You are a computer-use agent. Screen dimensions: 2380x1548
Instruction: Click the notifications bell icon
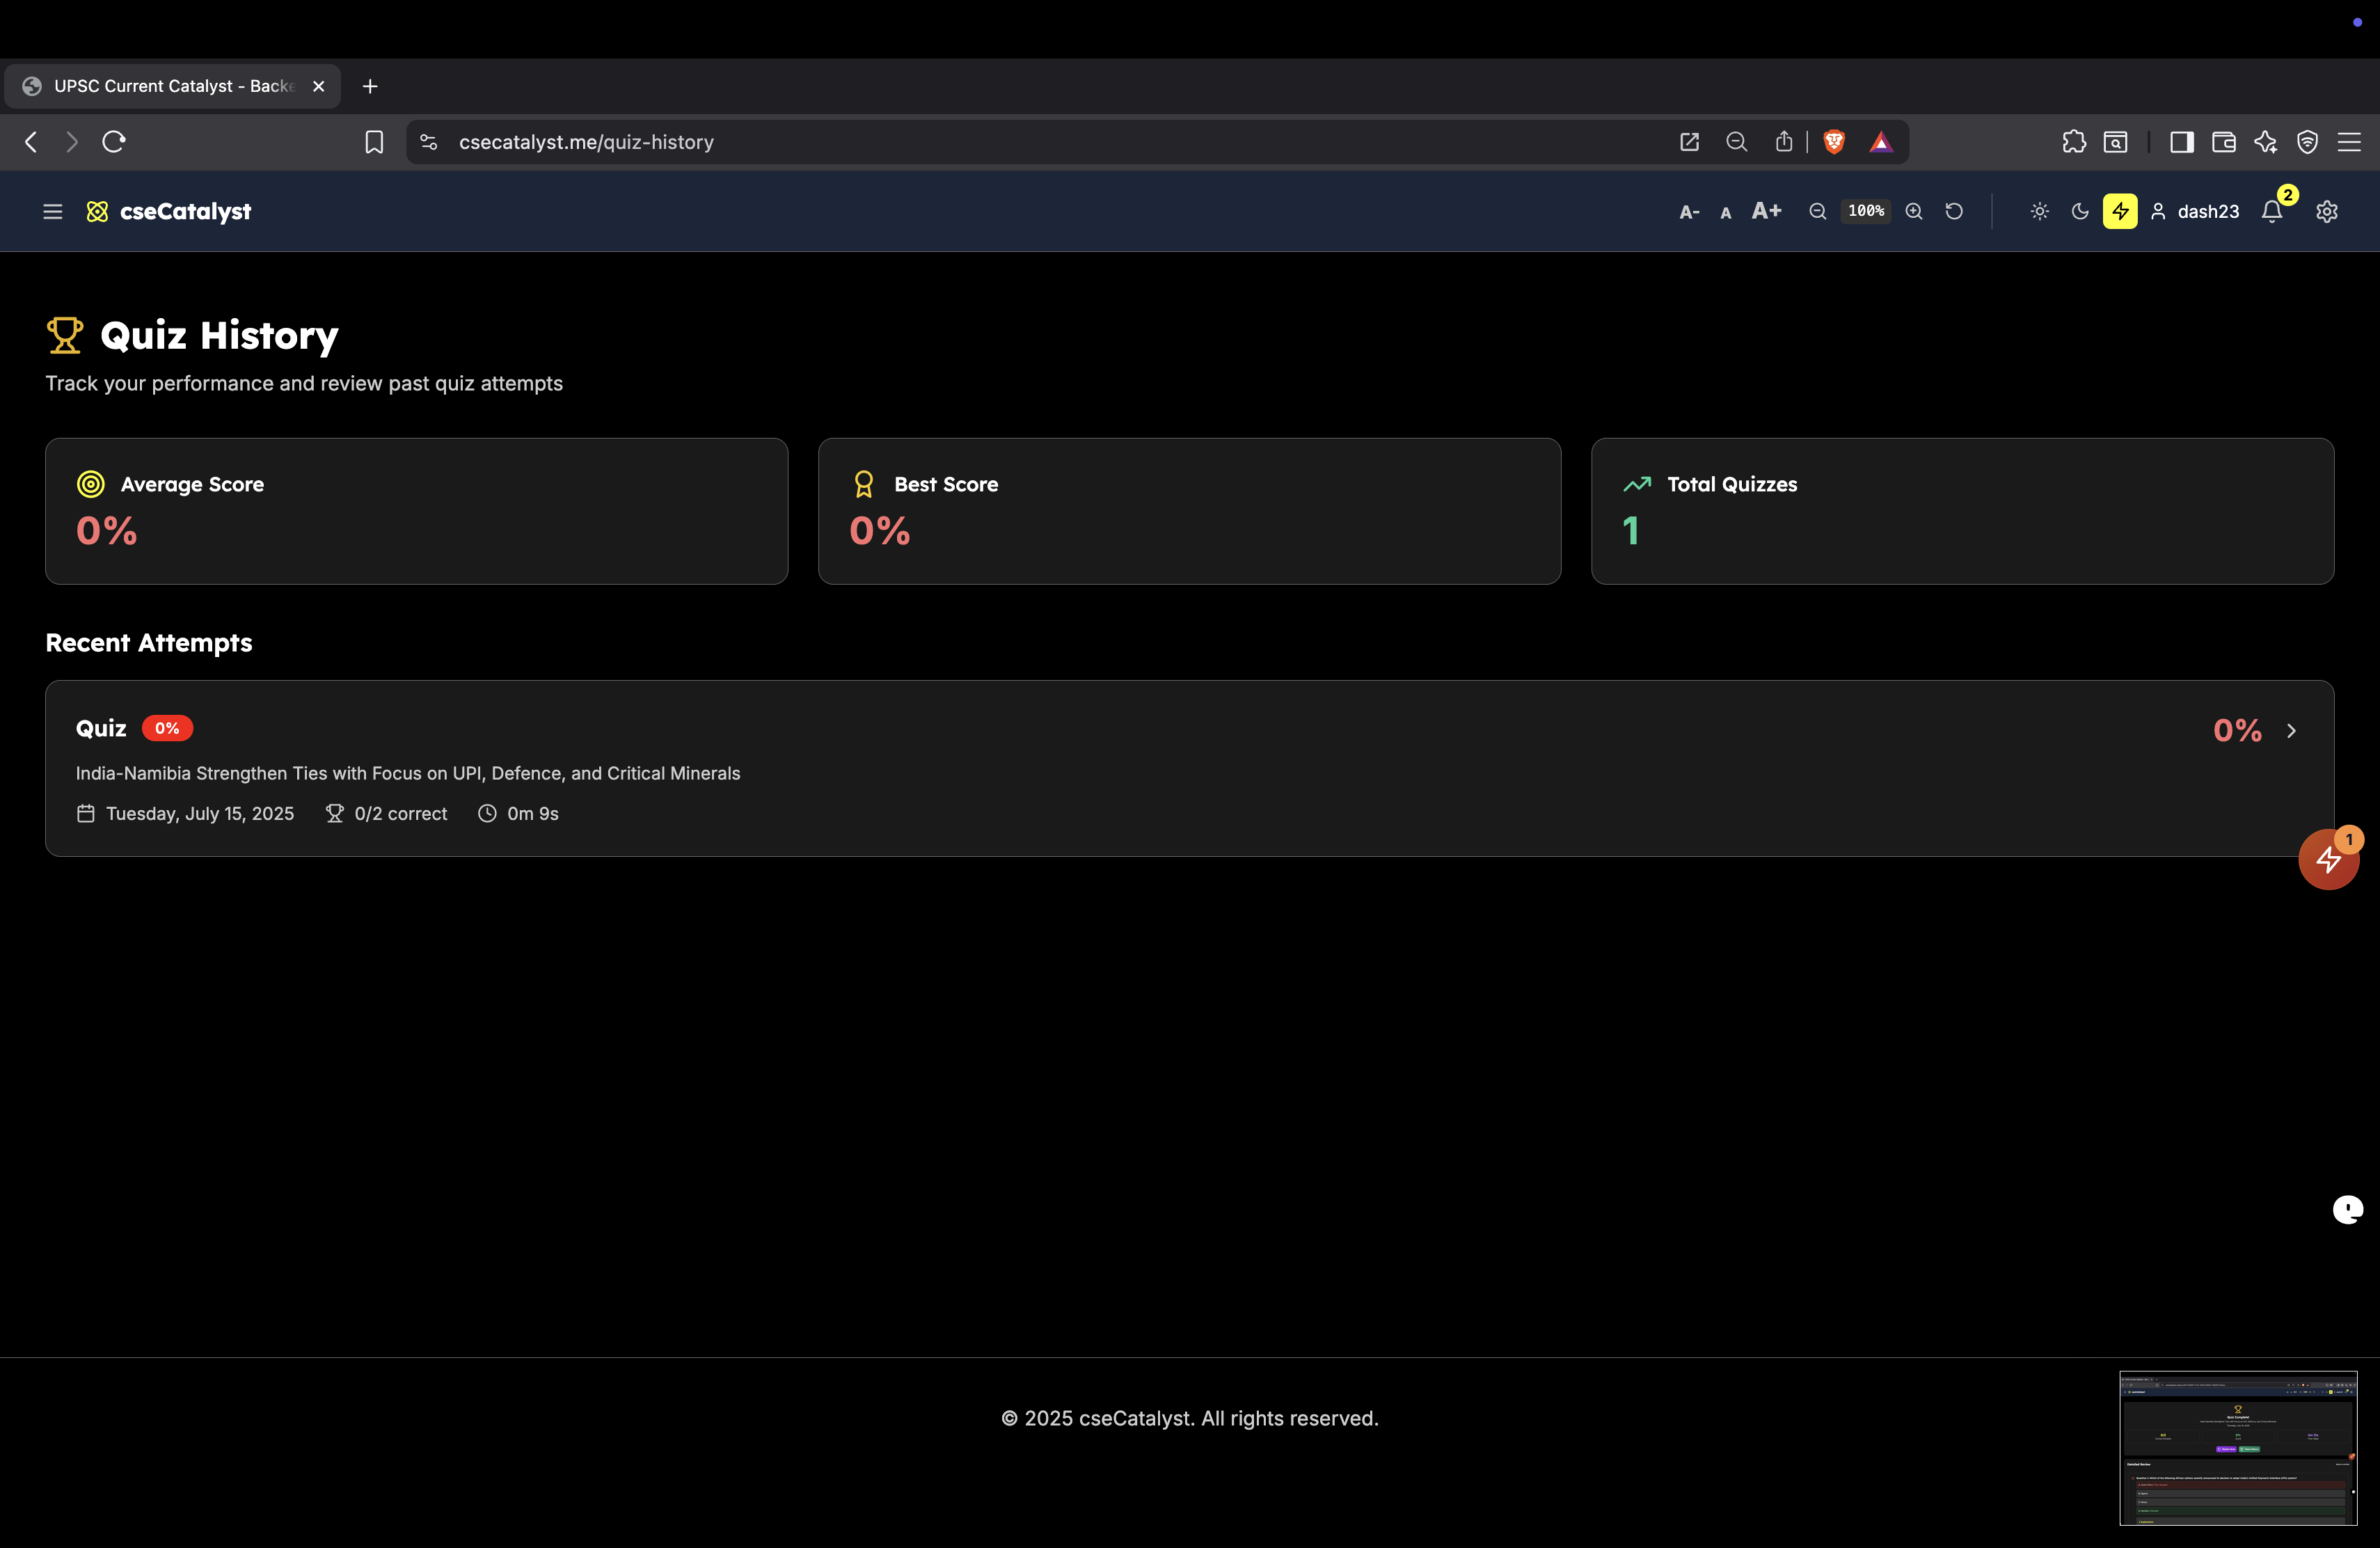coord(2272,211)
